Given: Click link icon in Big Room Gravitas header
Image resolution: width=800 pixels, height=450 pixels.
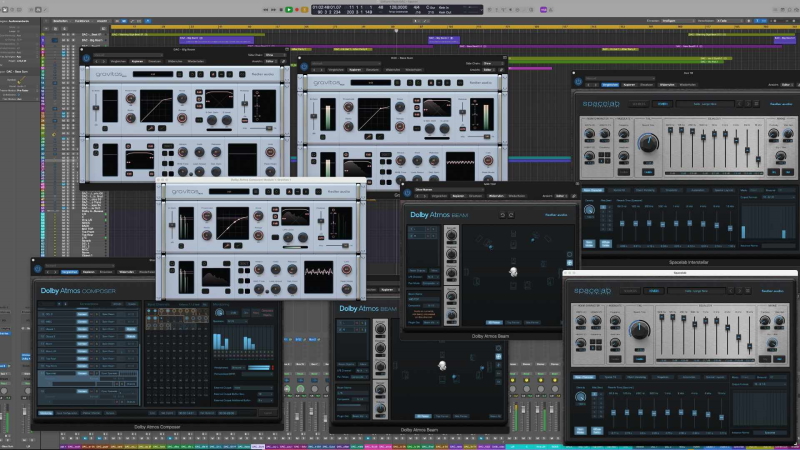Looking at the screenshot, I should pyautogui.click(x=283, y=61).
